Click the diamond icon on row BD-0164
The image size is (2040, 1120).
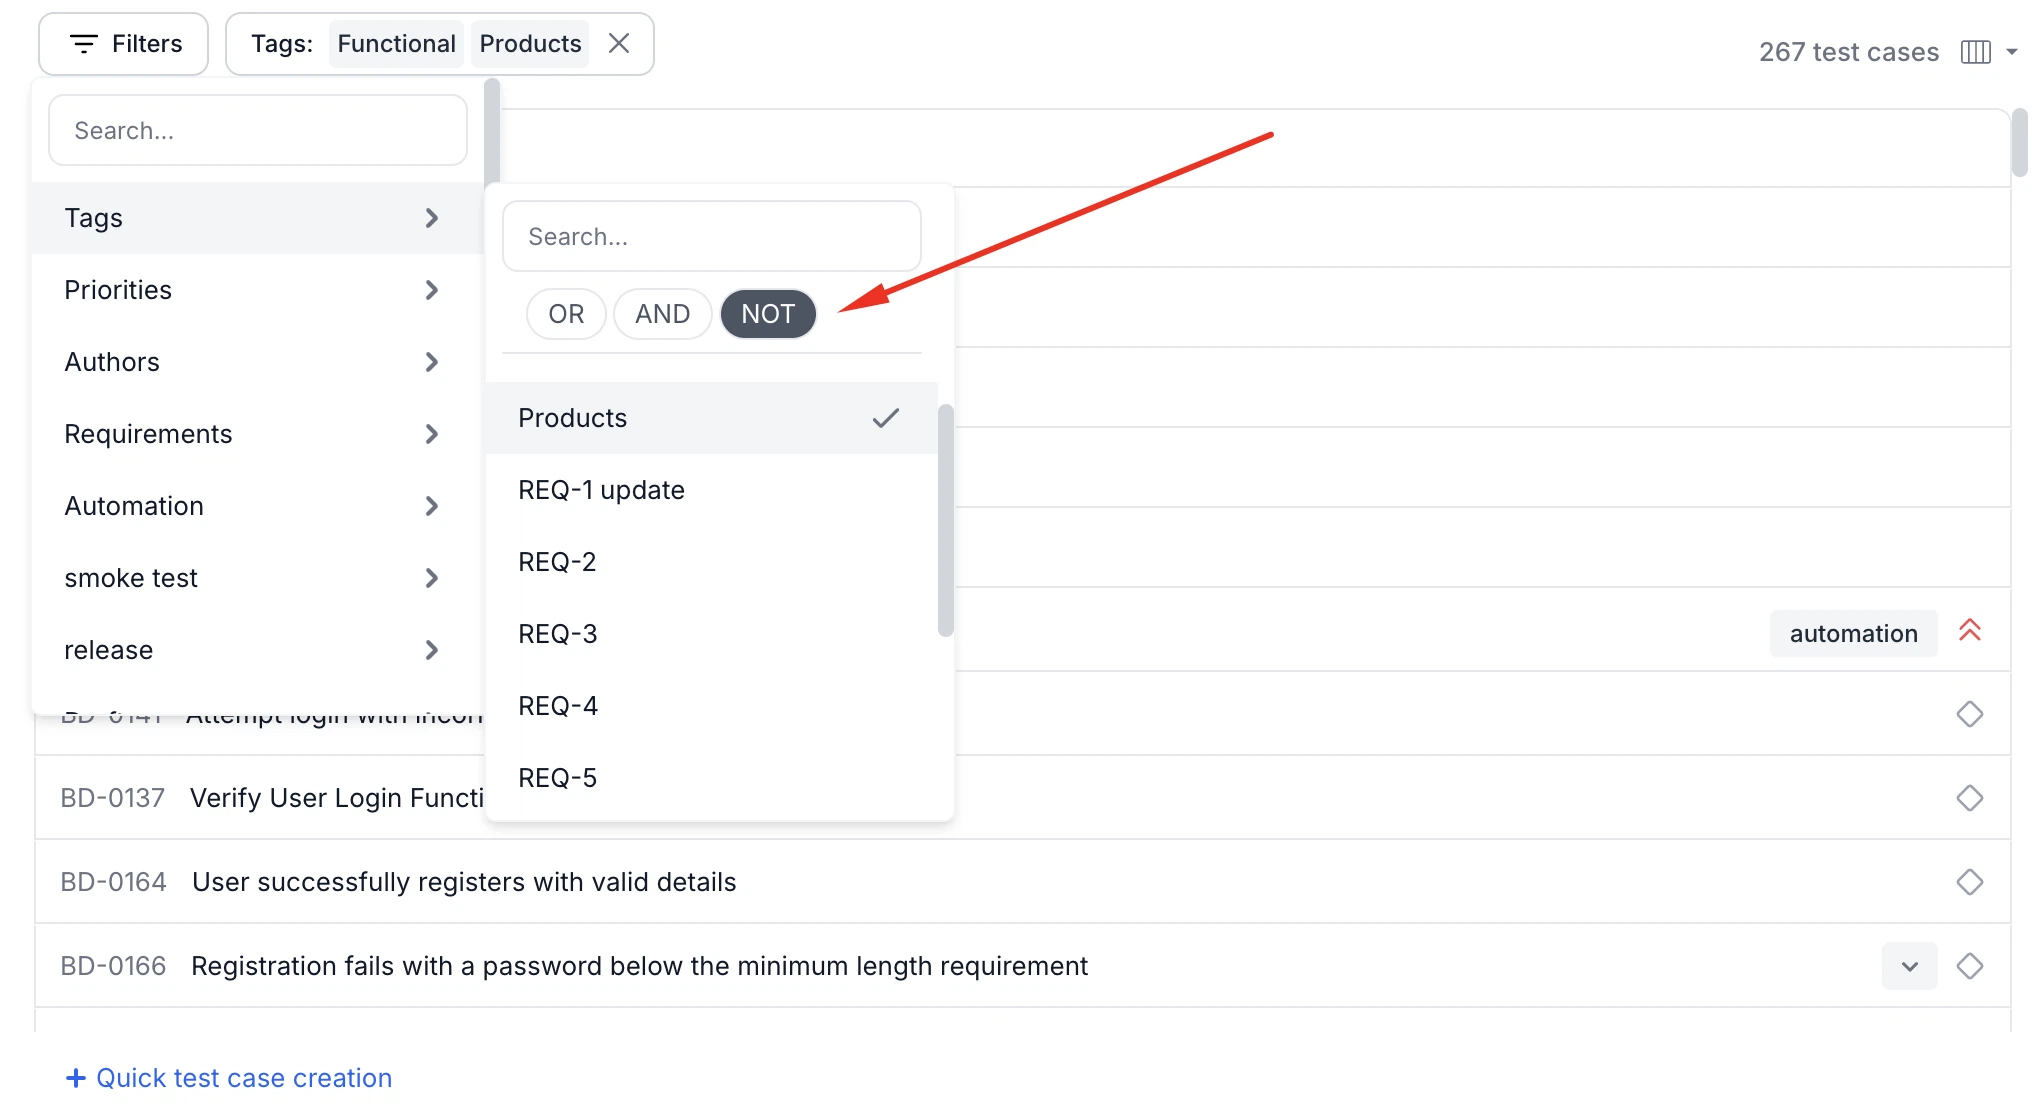pos(1970,882)
